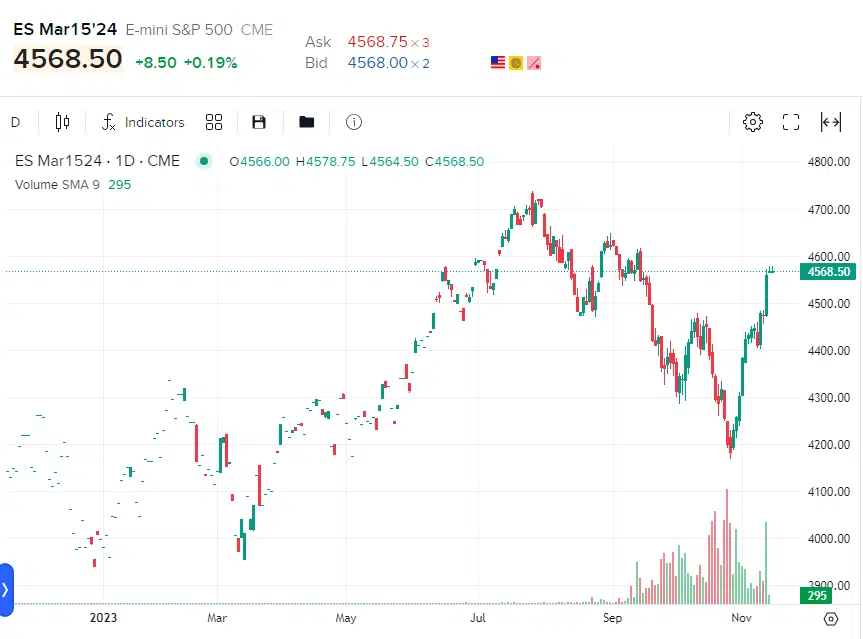Click the time axis target icon bottom right
The height and width of the screenshot is (639, 863).
click(830, 619)
